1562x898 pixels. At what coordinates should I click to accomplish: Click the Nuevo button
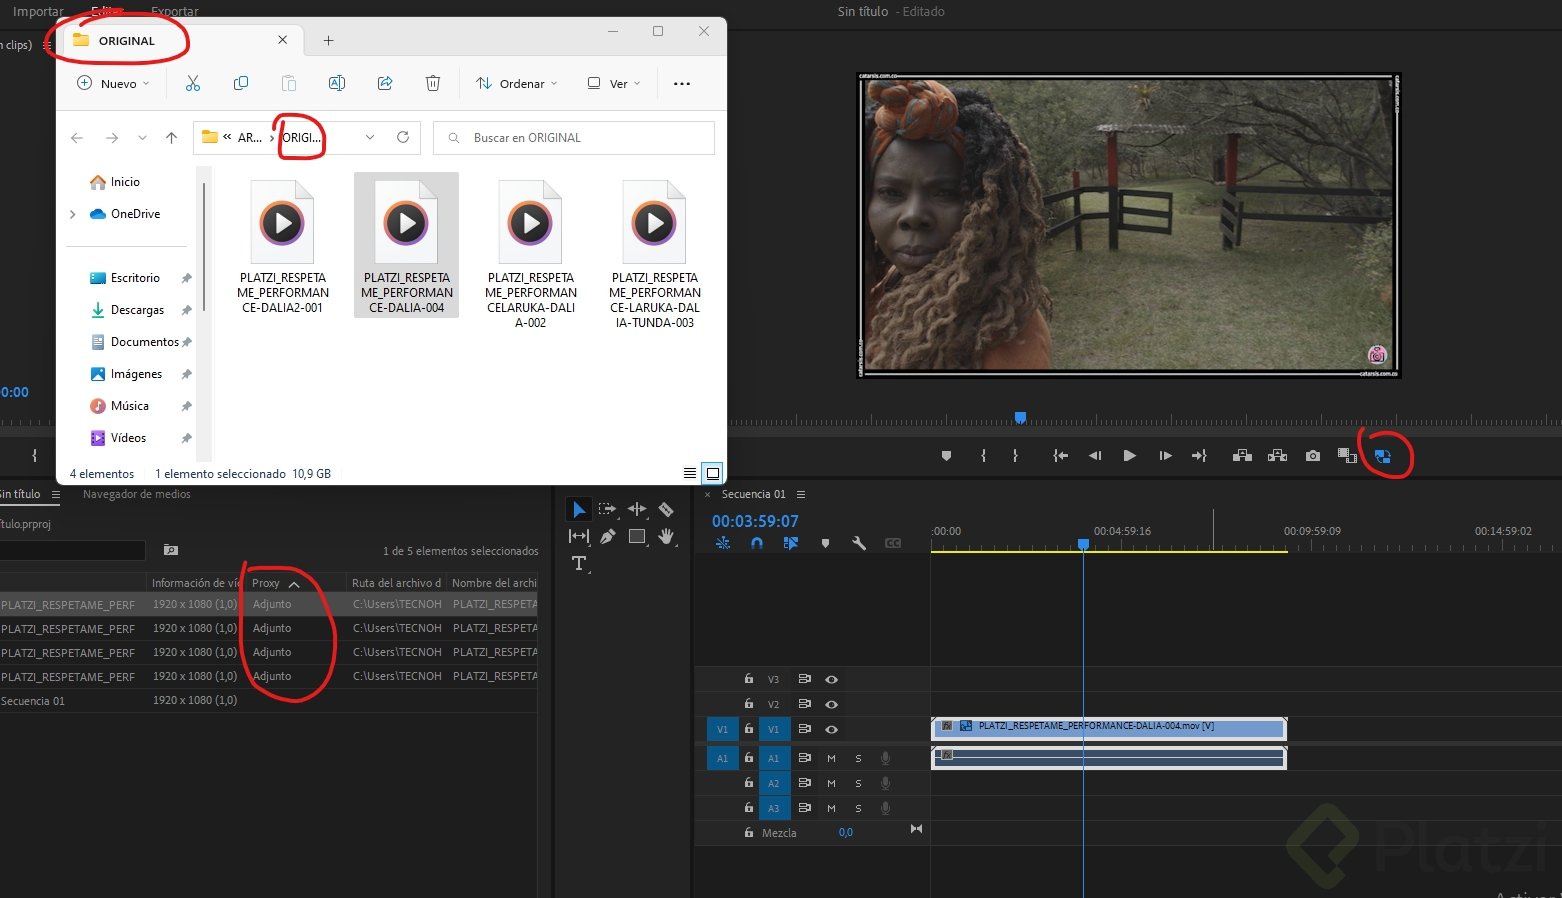coord(112,84)
